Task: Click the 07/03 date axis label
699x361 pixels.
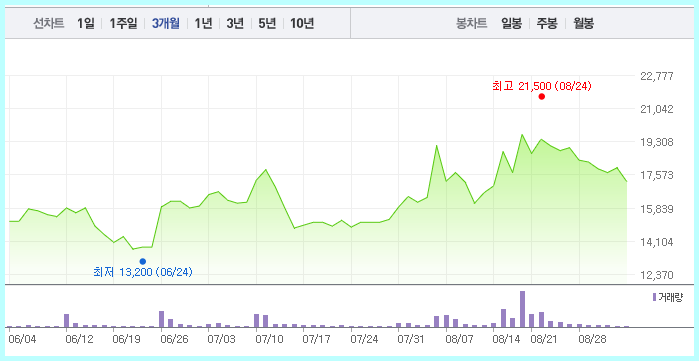Action: (222, 340)
